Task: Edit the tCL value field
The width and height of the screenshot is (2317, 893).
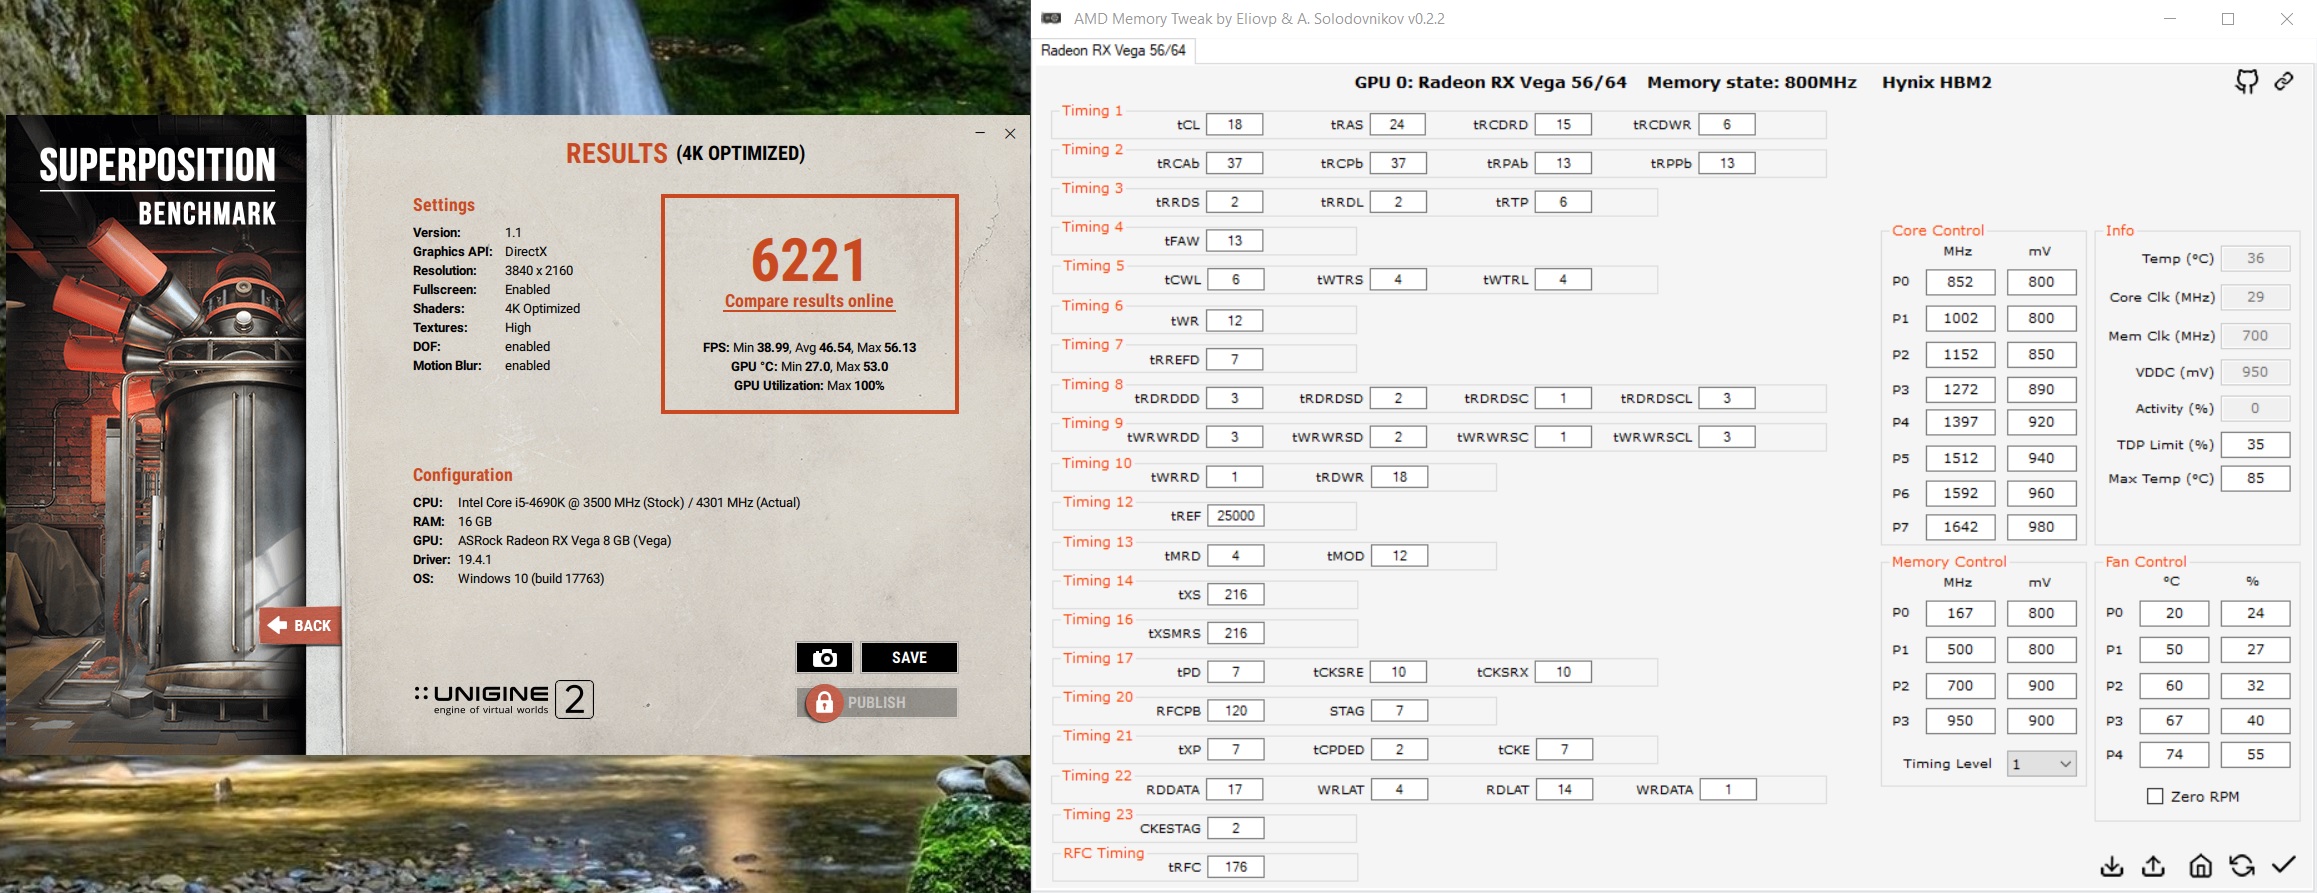Action: (1235, 124)
